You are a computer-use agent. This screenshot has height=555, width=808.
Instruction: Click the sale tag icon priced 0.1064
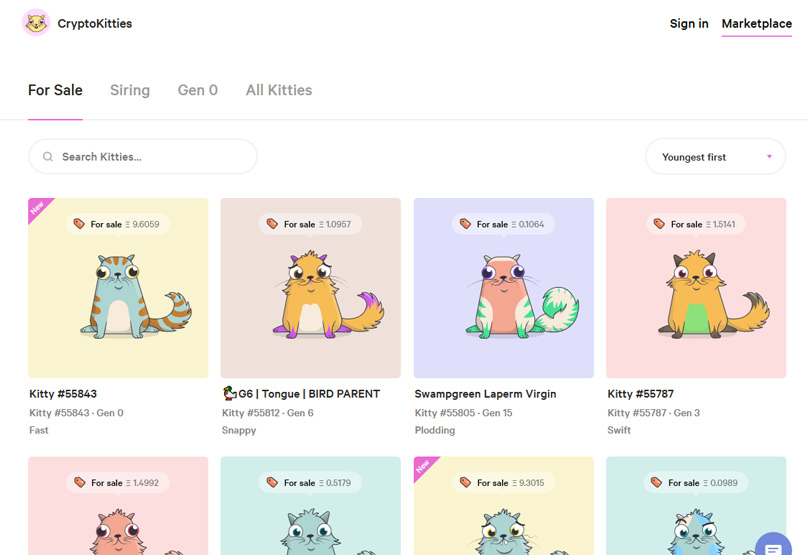pyautogui.click(x=465, y=224)
